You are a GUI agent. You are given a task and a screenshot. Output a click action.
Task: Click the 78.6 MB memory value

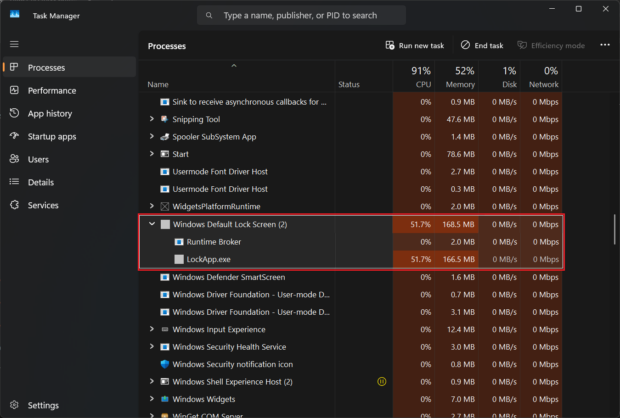coord(460,154)
